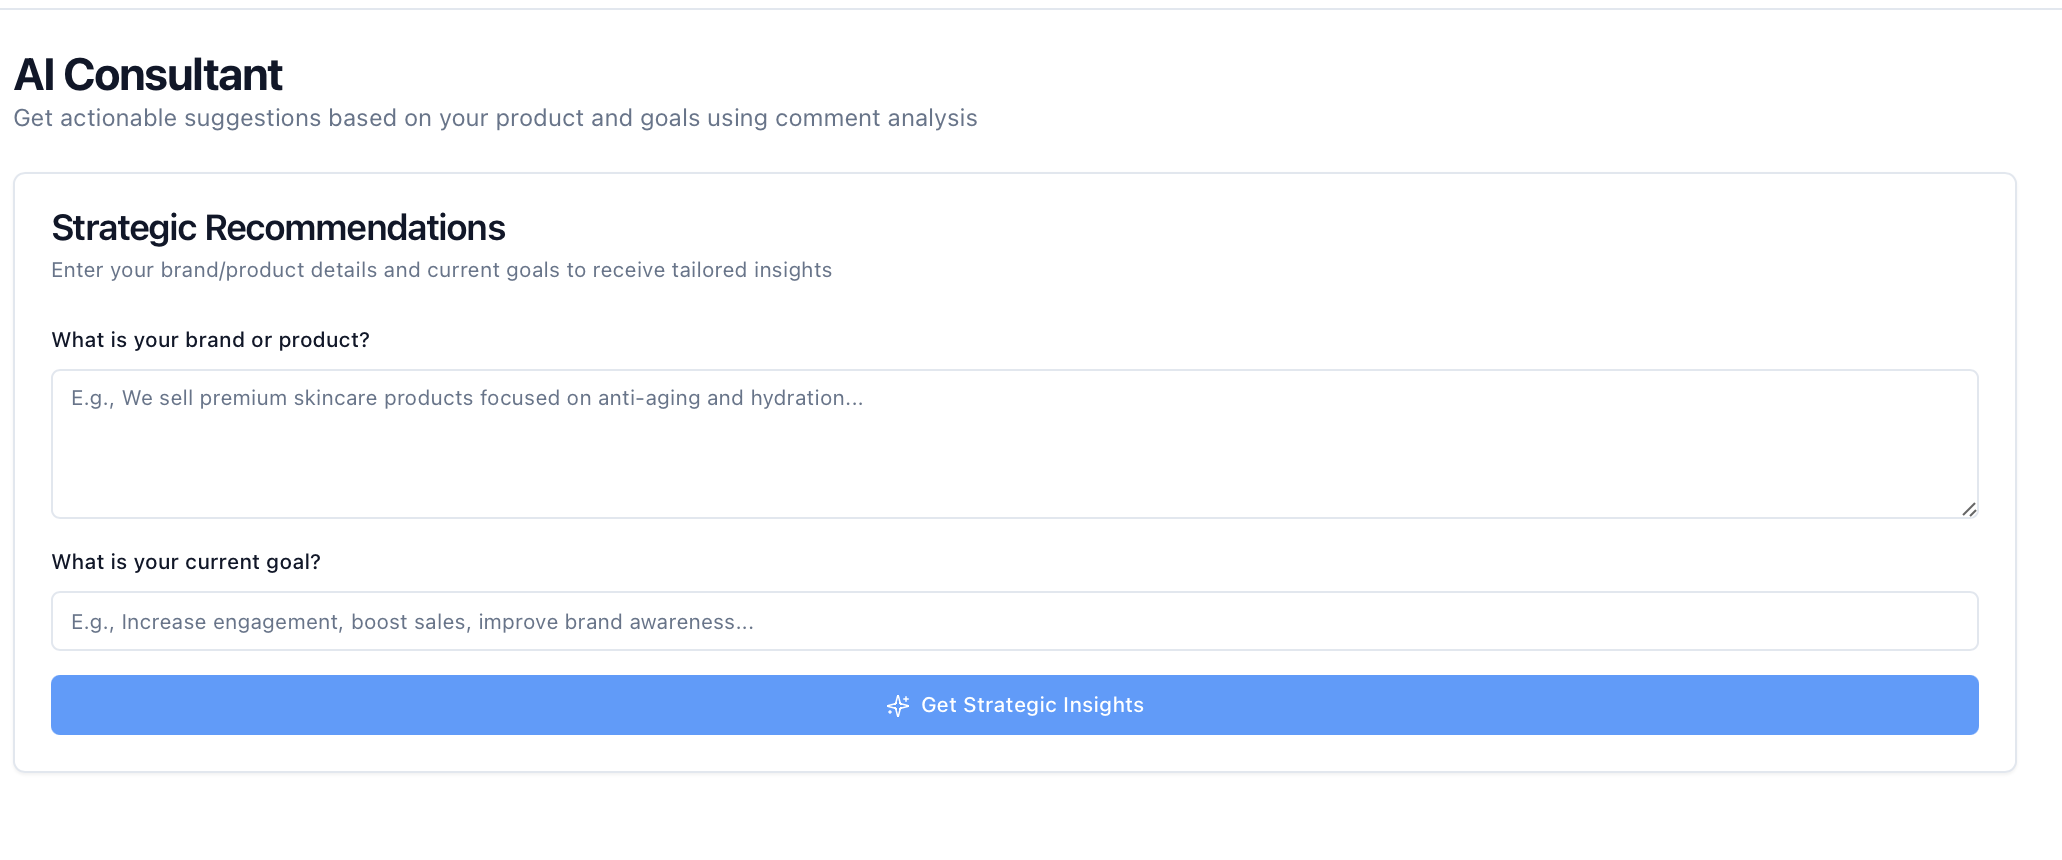The image size is (2062, 860).
Task: Select the sparkles graphic beside 'Get Strategic Insights'
Action: tap(897, 705)
